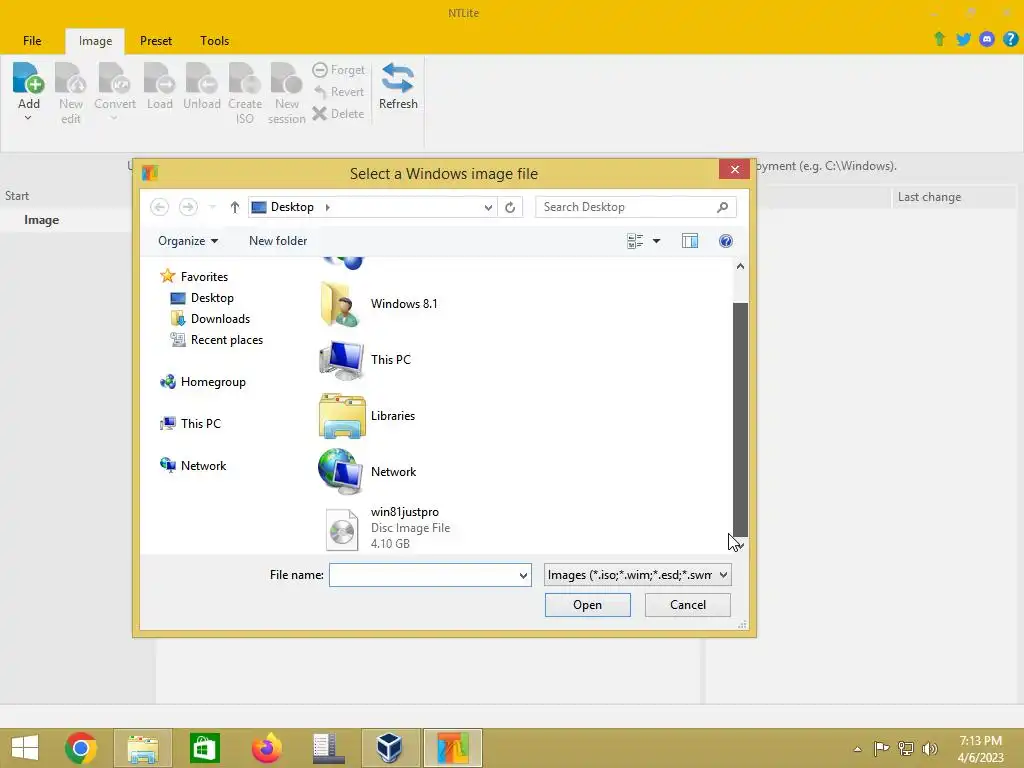Click the Search Desktop field
The height and width of the screenshot is (768, 1024).
pos(635,207)
